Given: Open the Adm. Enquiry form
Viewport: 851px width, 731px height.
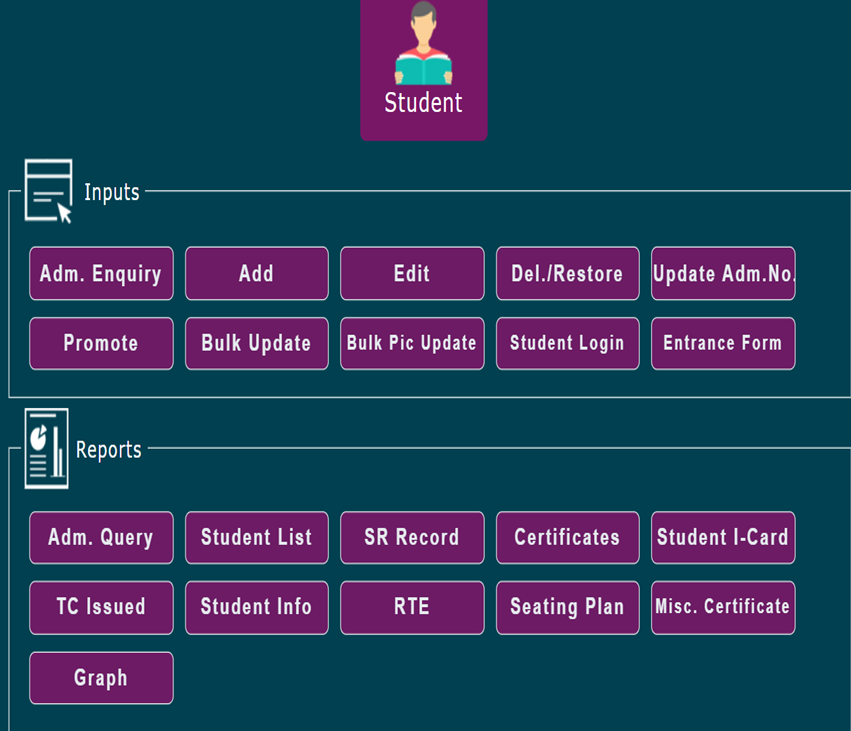Looking at the screenshot, I should click(x=101, y=274).
